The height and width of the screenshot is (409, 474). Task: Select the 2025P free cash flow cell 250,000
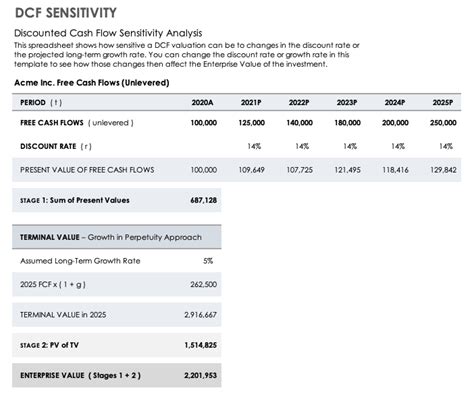[443, 123]
